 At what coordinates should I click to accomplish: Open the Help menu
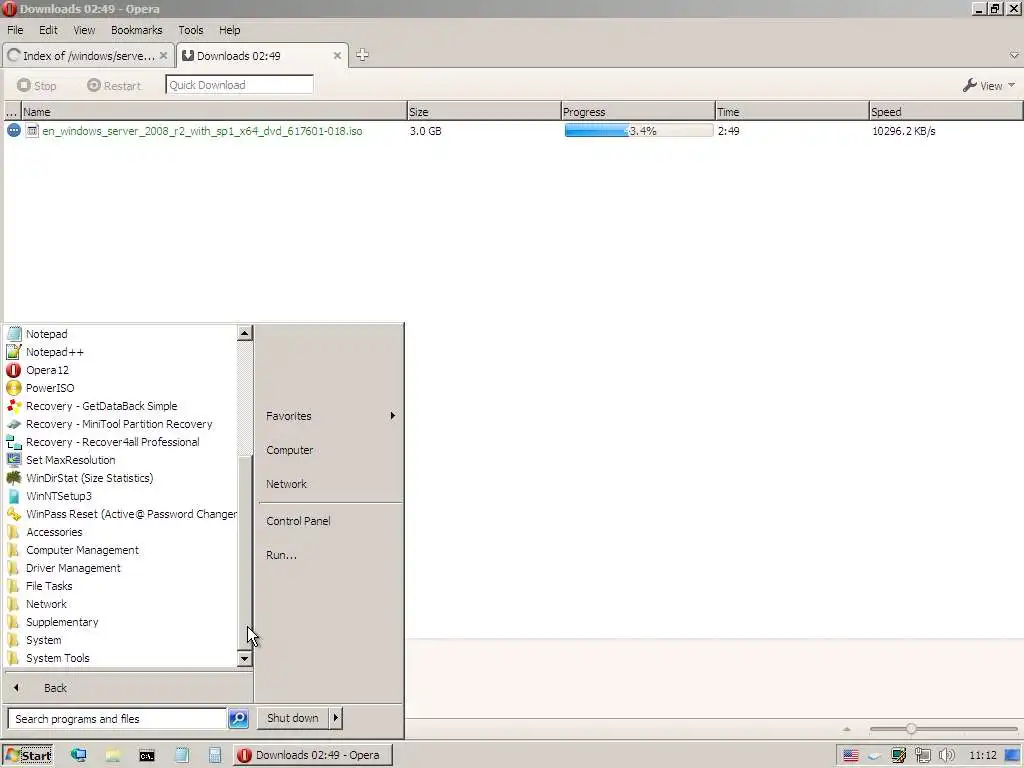tap(229, 30)
